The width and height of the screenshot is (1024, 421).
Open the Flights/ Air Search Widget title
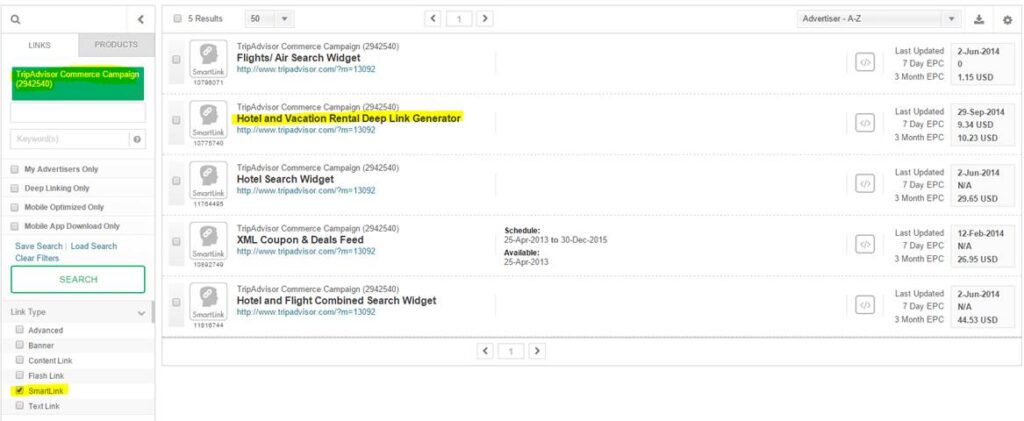click(x=298, y=58)
